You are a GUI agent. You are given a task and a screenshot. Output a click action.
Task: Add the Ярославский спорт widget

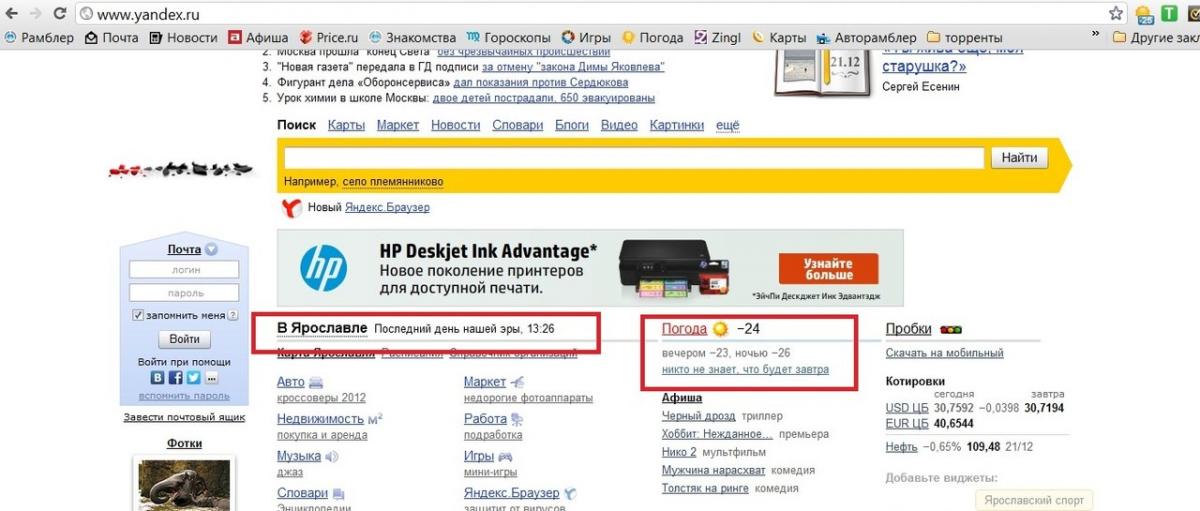click(x=1034, y=500)
